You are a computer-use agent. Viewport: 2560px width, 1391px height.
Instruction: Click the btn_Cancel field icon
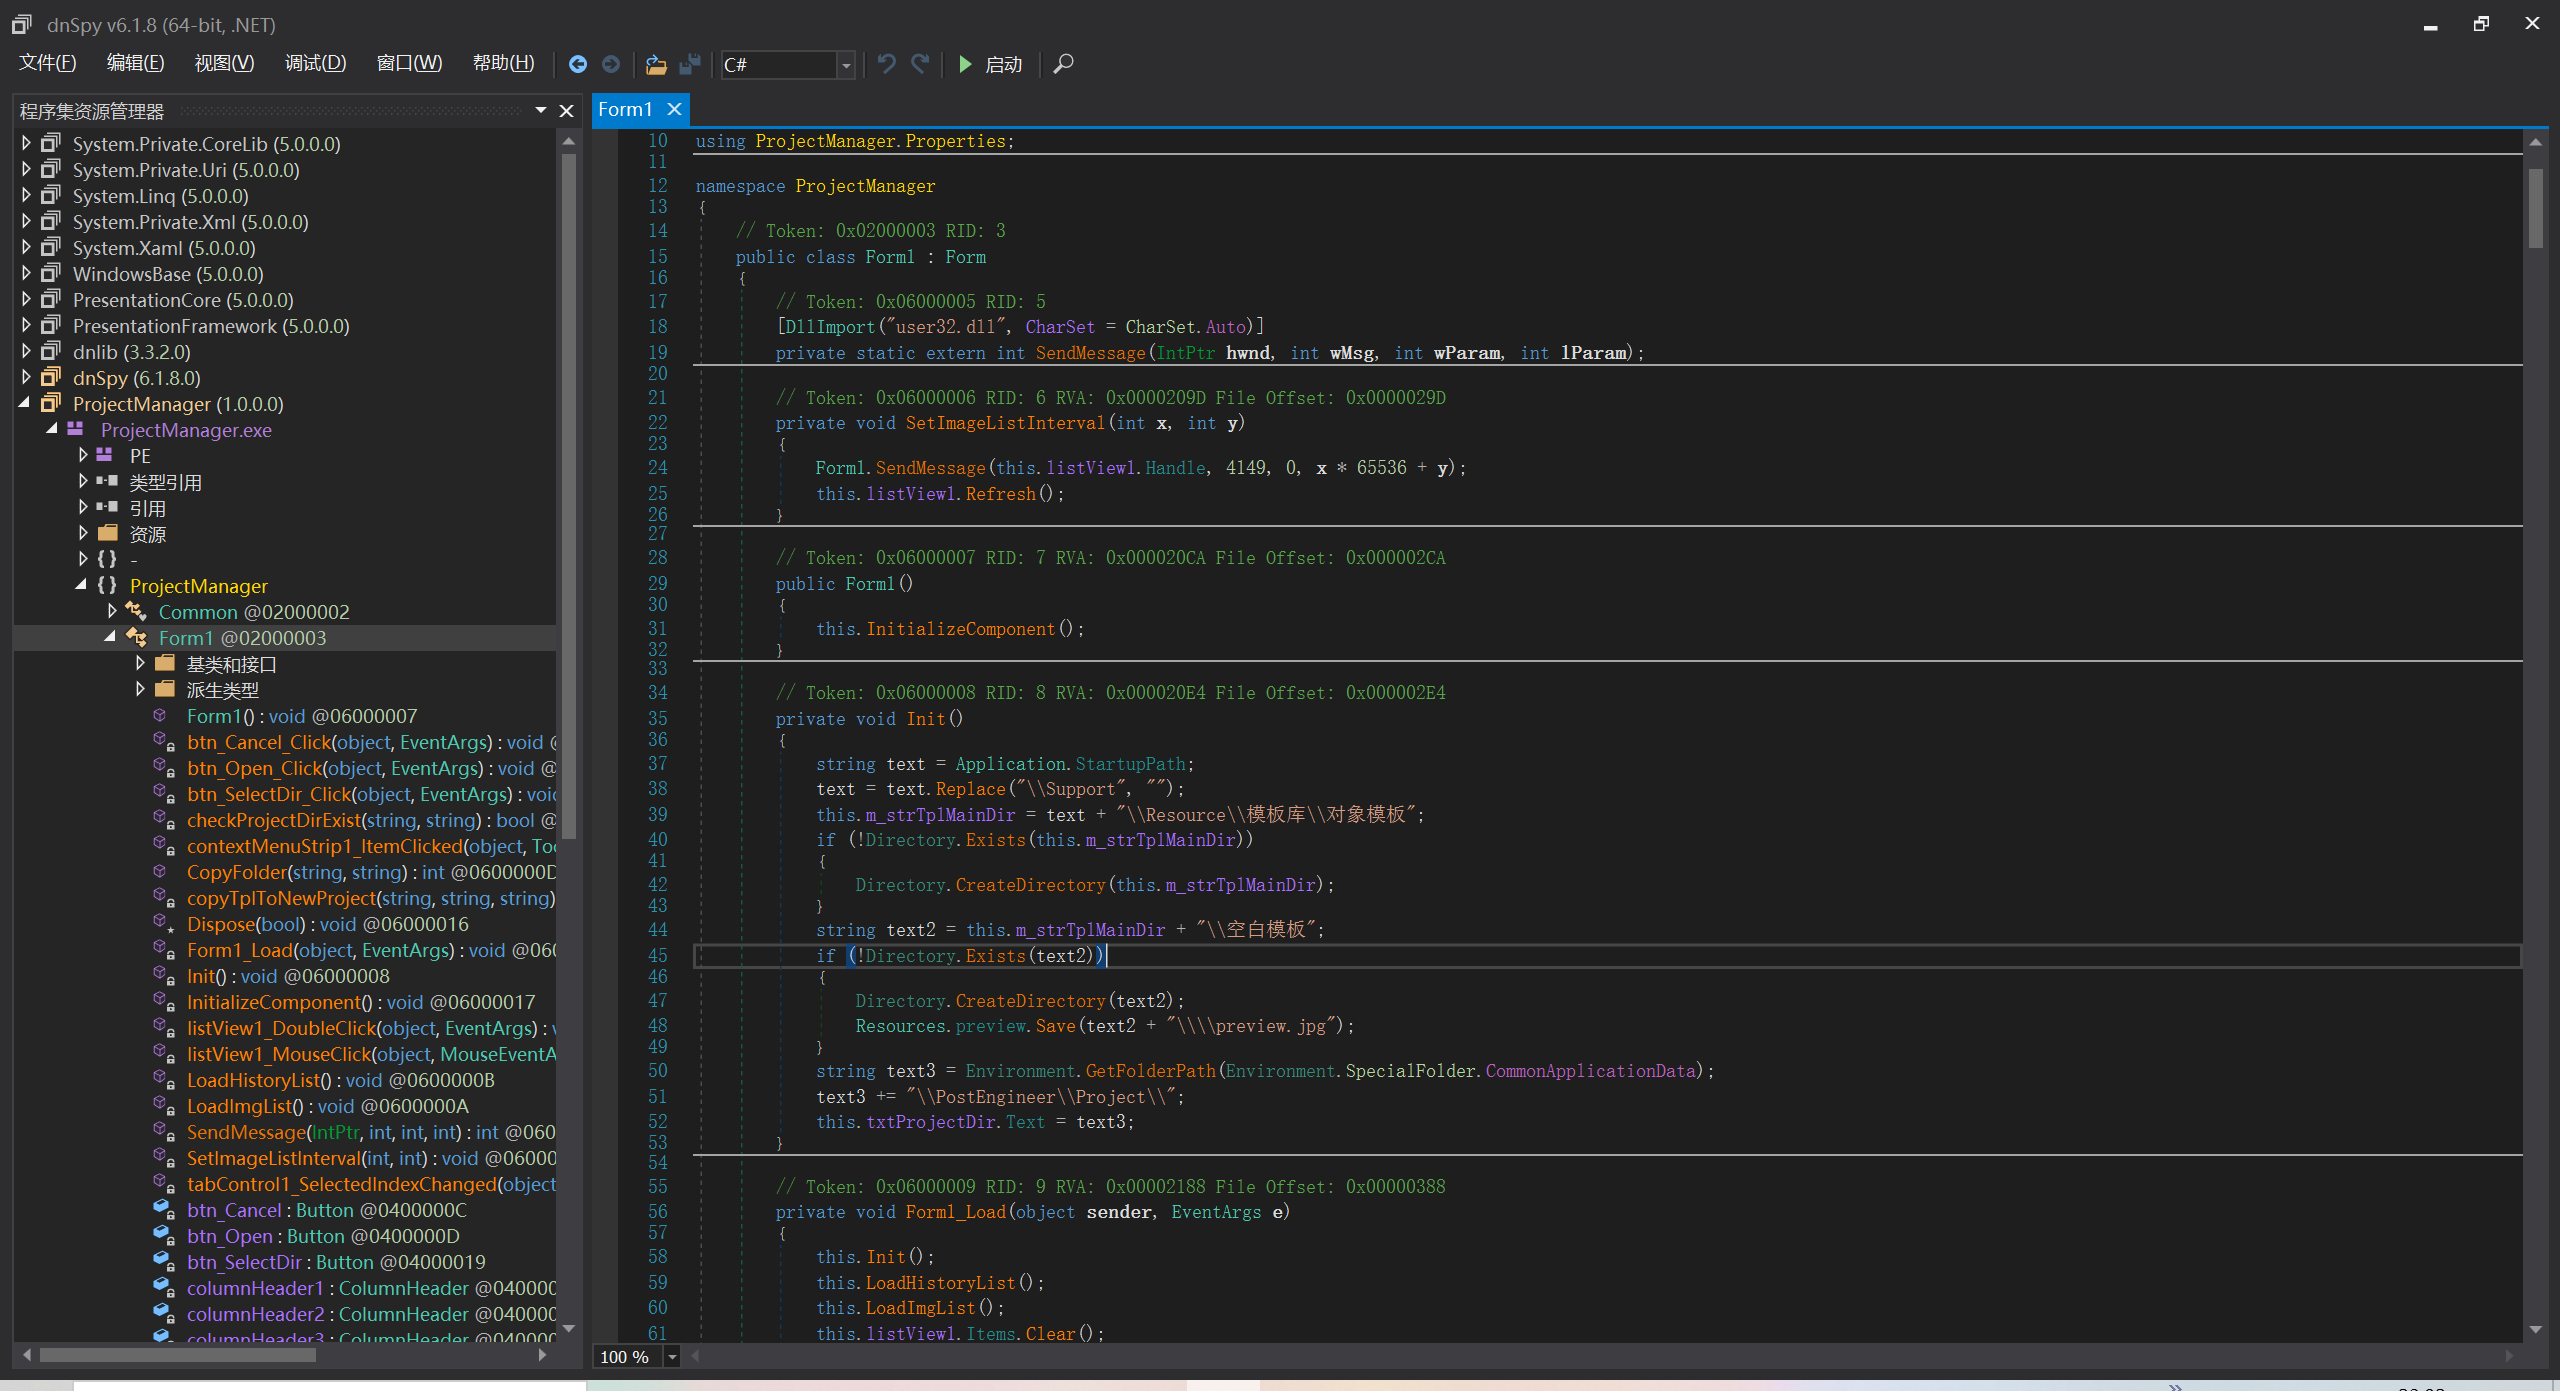[x=164, y=1209]
